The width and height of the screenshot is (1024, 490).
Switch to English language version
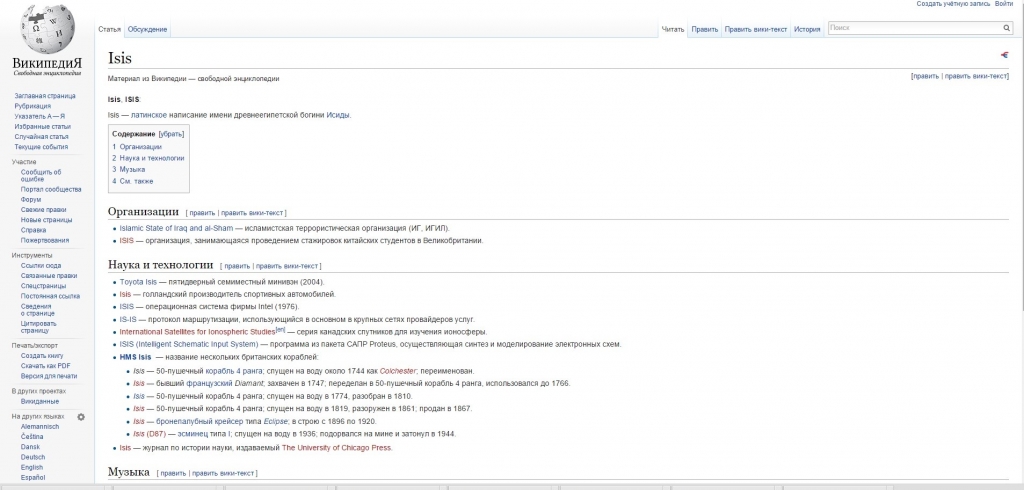click(x=32, y=468)
